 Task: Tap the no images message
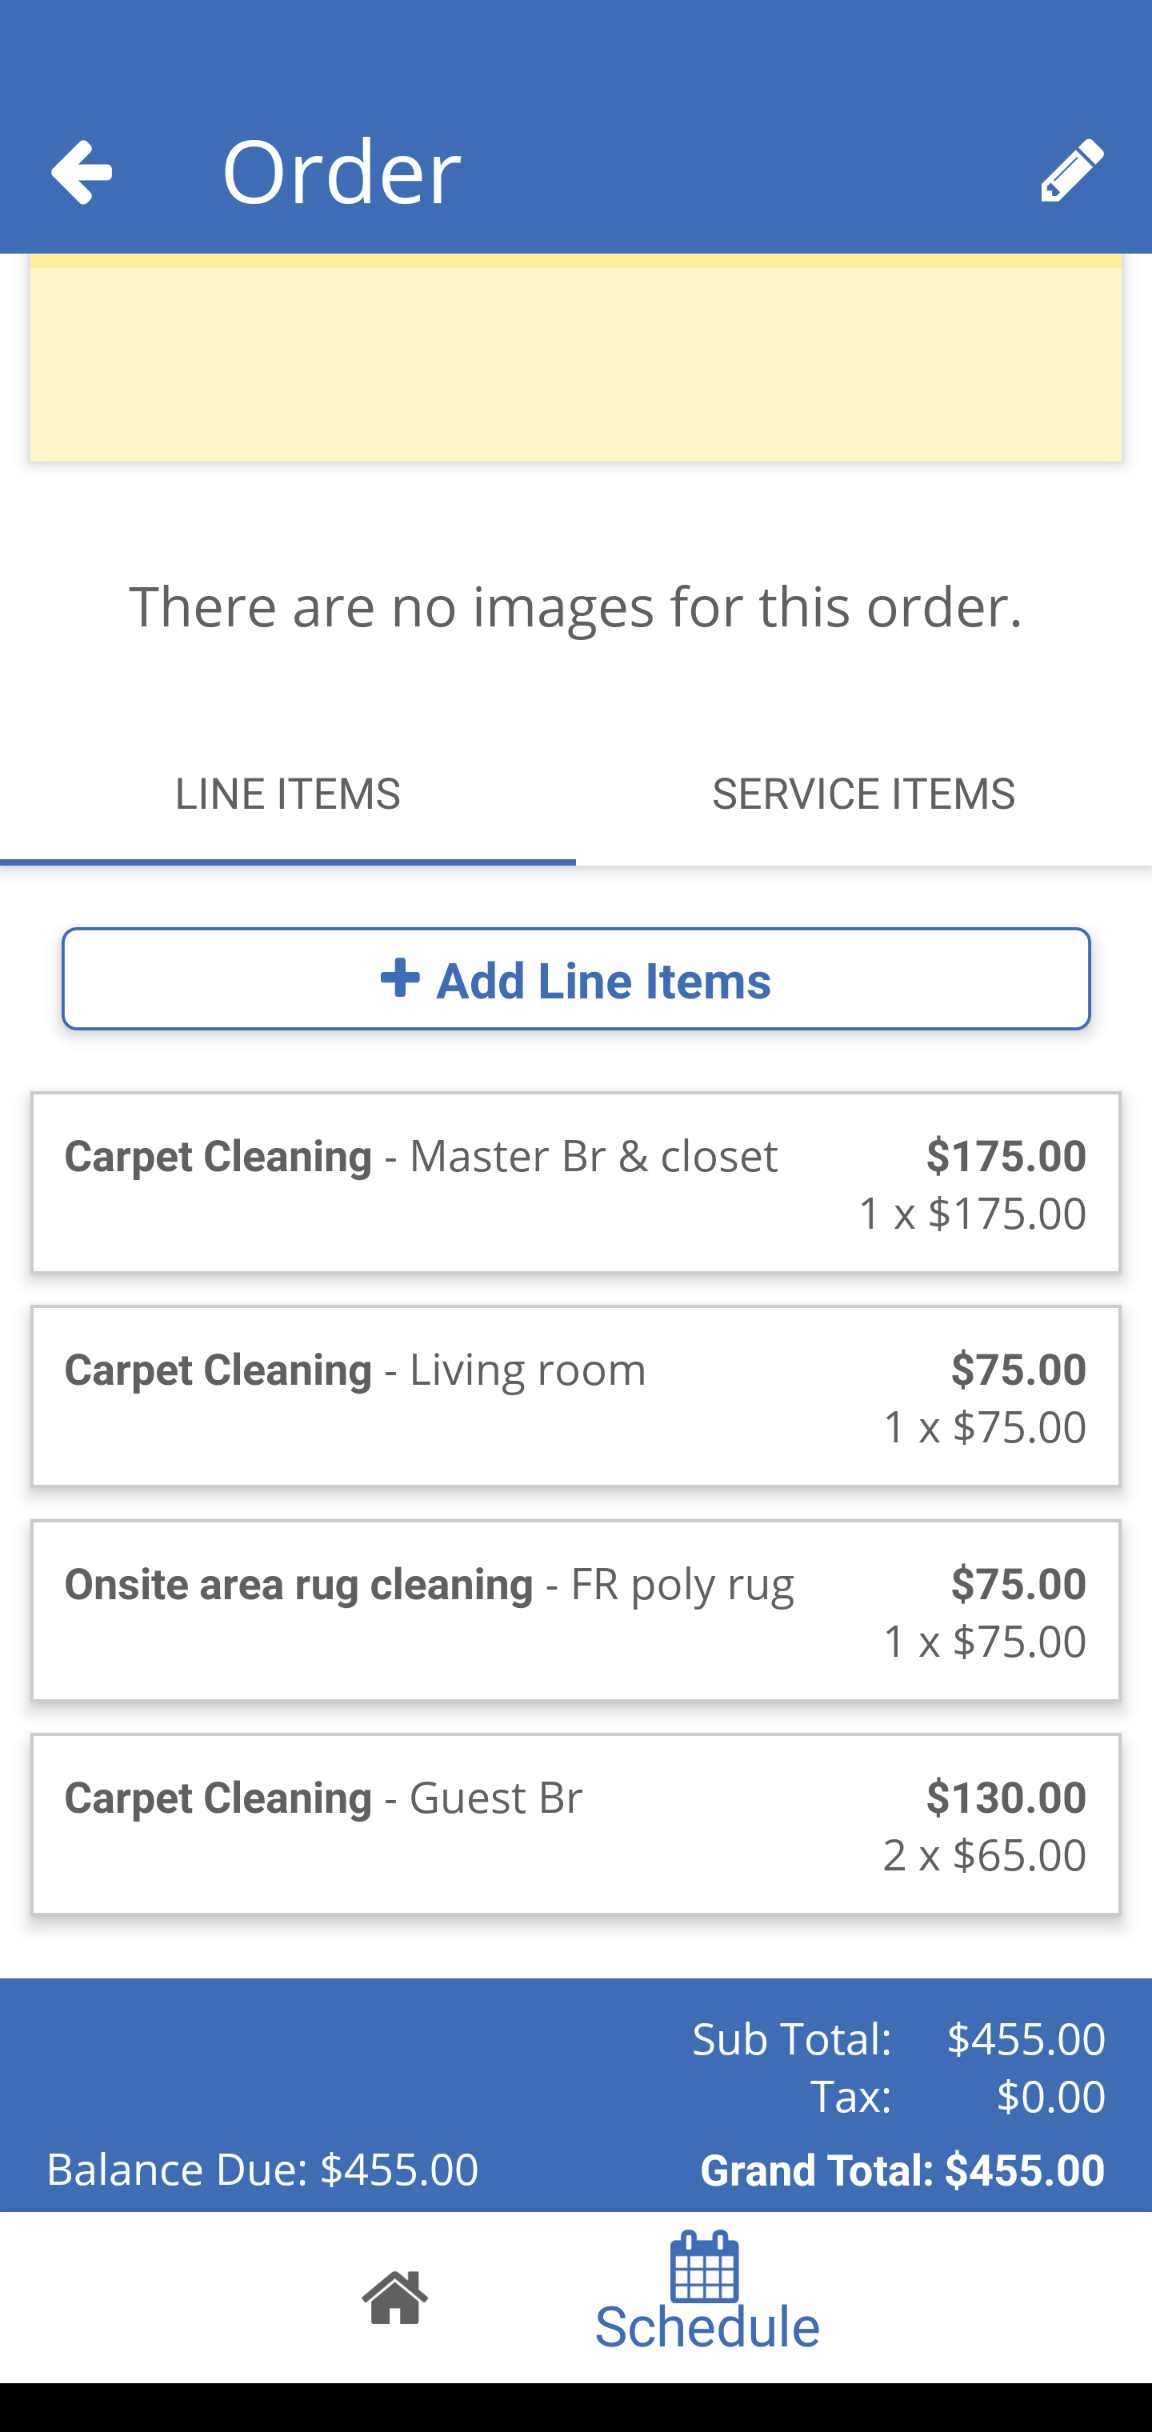[575, 607]
